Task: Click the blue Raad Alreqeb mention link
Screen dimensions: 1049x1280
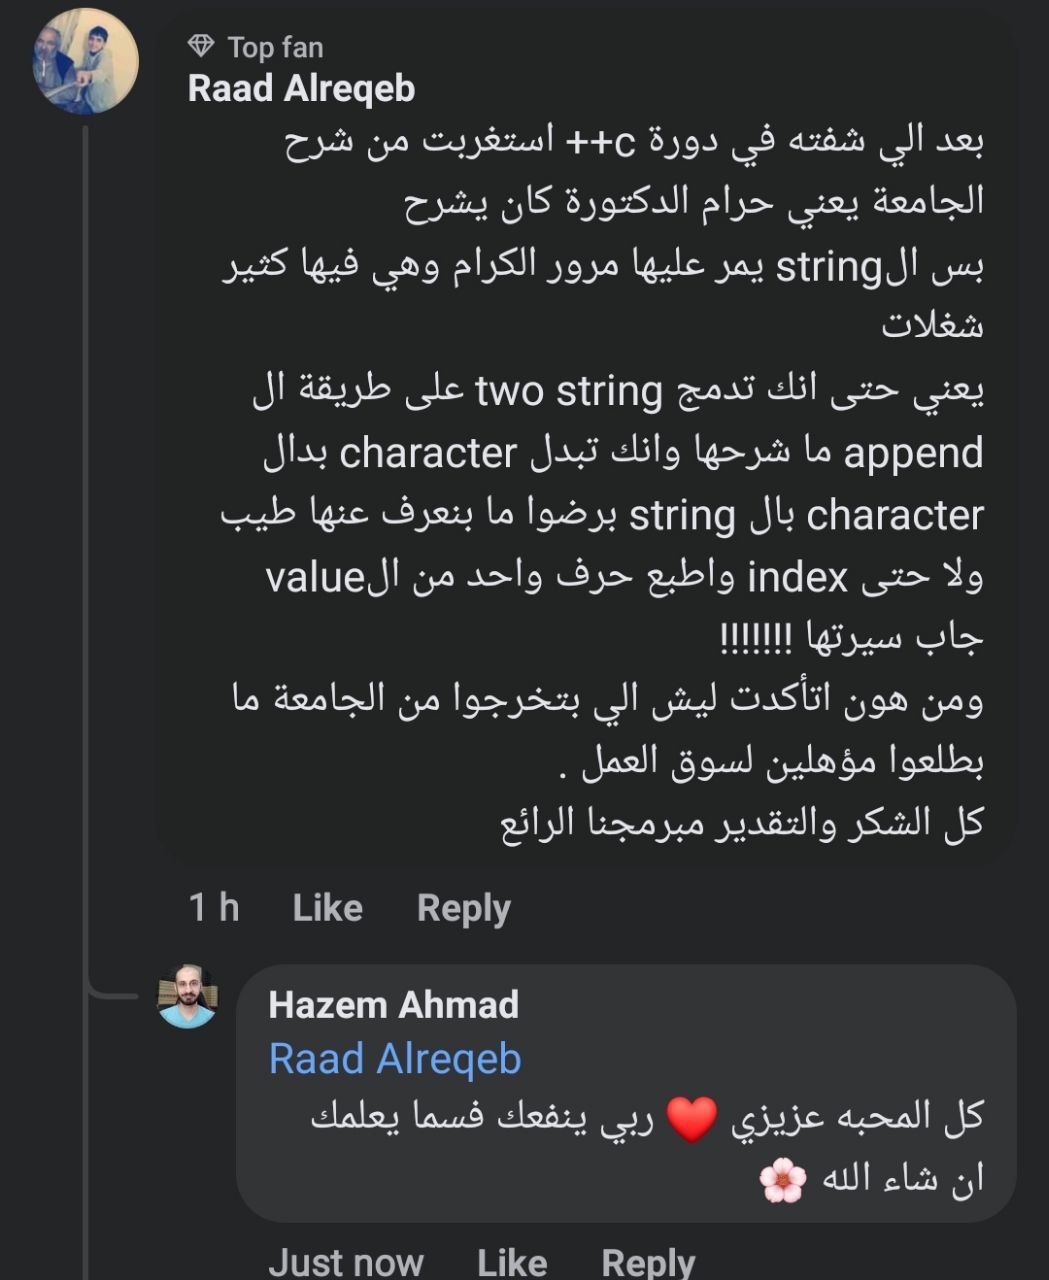Action: click(x=395, y=1059)
